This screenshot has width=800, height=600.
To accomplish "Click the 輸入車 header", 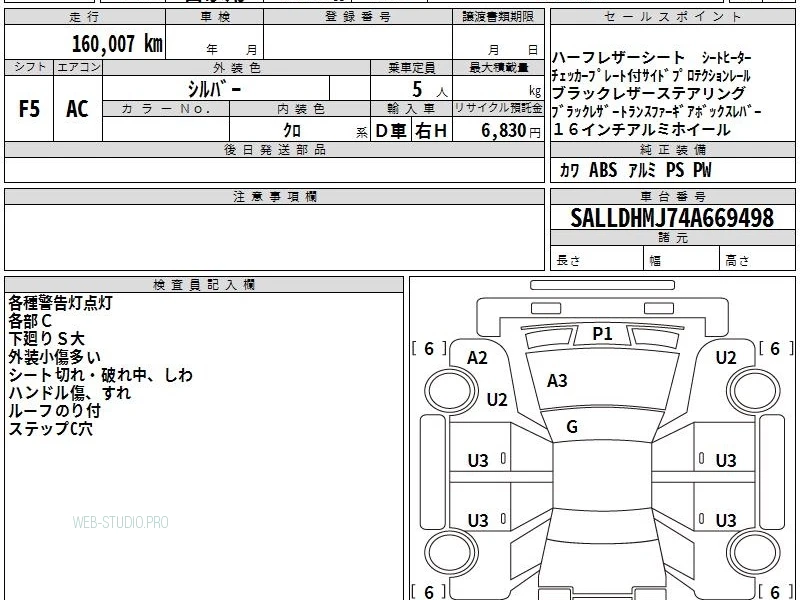I will pos(411,109).
